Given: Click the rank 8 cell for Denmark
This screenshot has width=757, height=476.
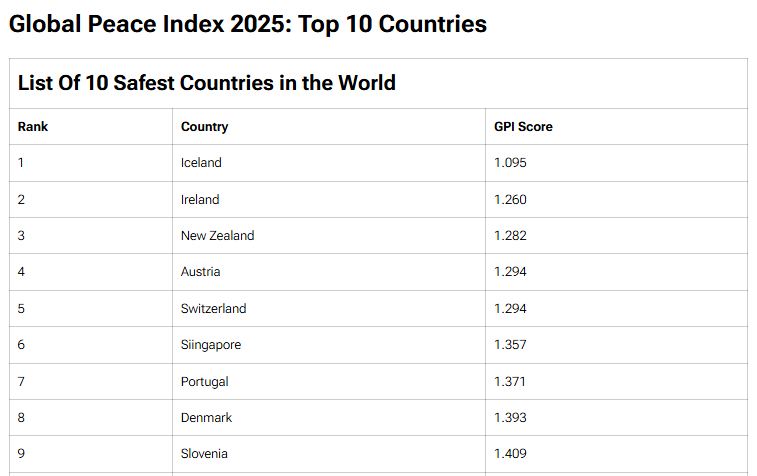Looking at the screenshot, I should [x=22, y=417].
